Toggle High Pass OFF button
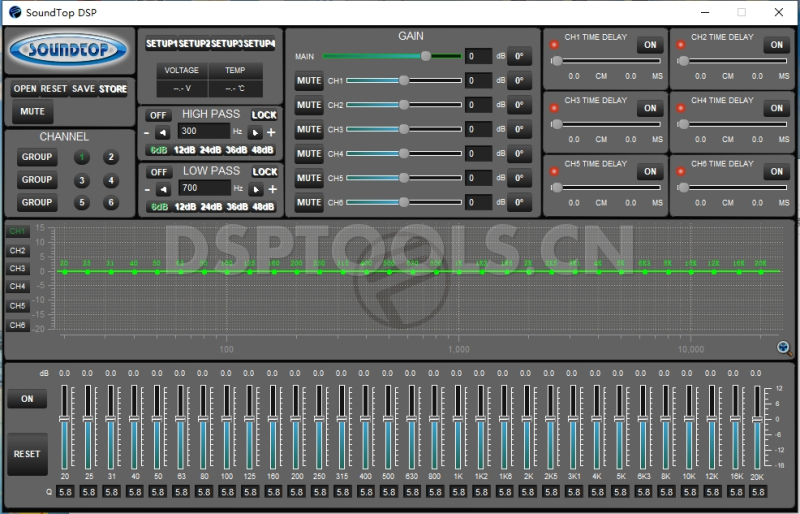Viewport: 800px width, 514px height. [158, 115]
